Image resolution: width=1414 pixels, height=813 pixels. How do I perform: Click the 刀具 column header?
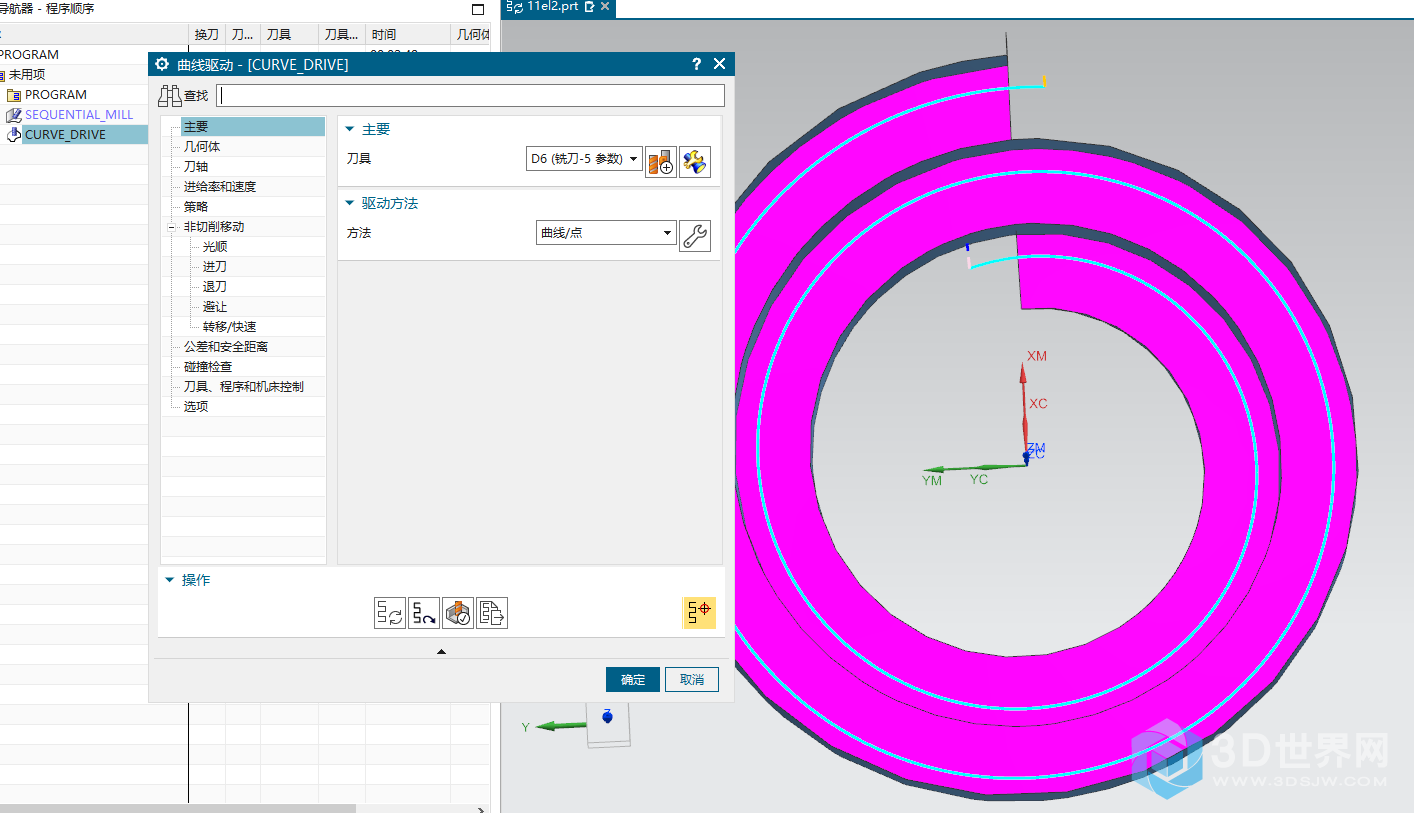[x=290, y=34]
